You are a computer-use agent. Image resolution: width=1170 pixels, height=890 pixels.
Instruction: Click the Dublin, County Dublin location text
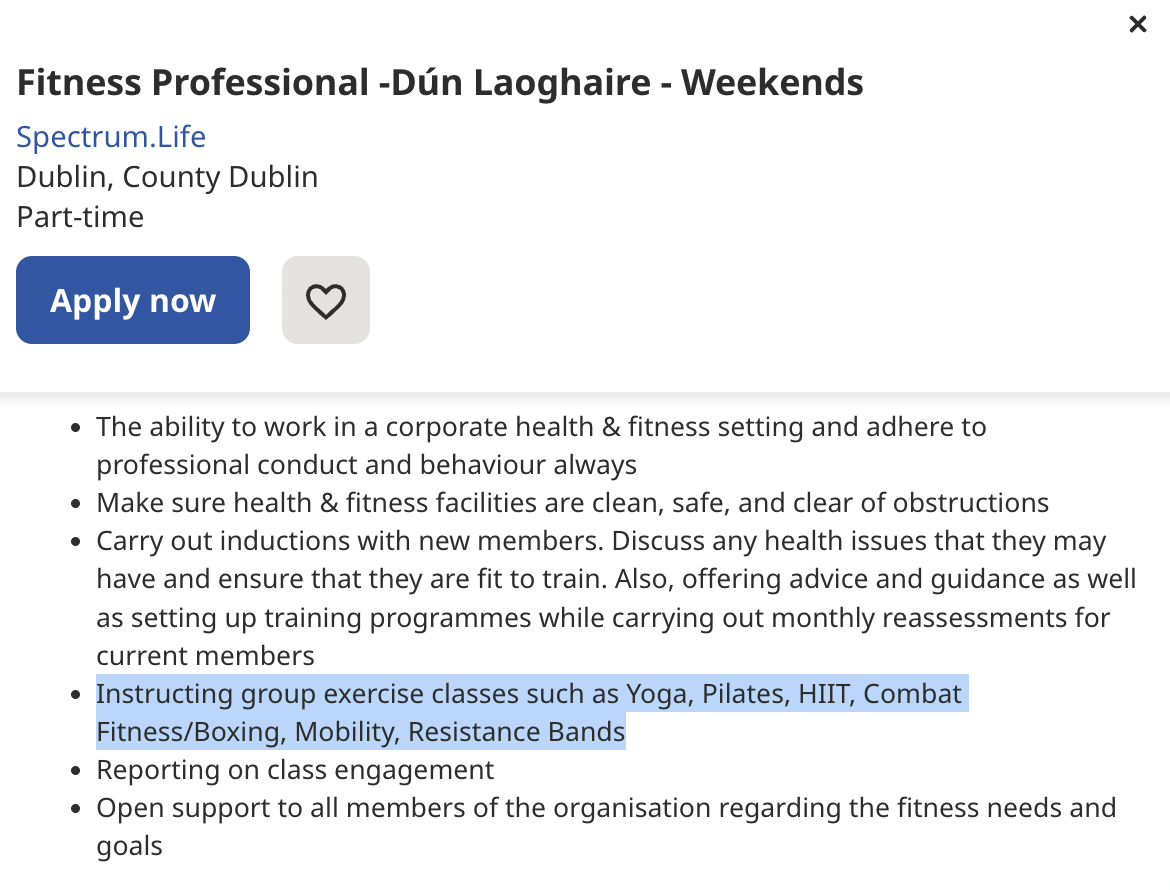click(167, 176)
